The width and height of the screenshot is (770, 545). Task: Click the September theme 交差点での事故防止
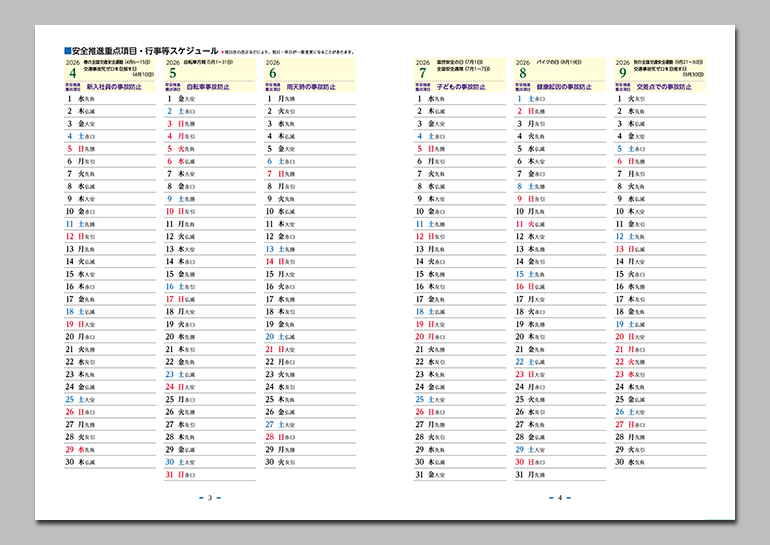click(664, 87)
